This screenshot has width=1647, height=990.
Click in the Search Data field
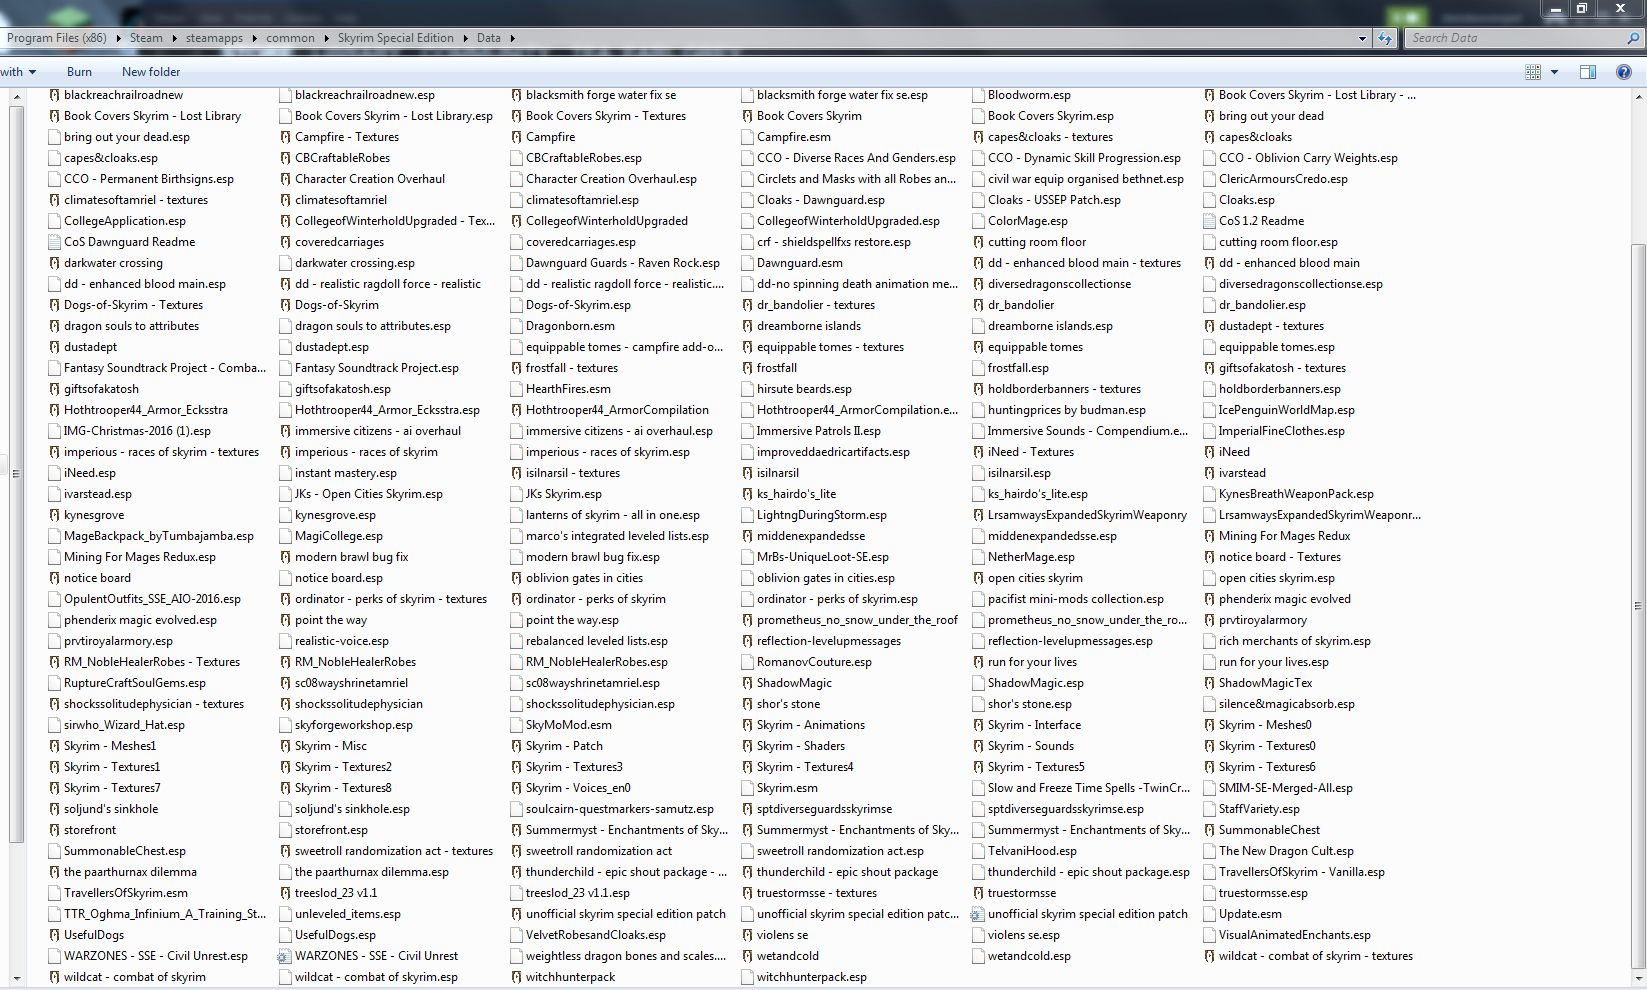tap(1514, 38)
